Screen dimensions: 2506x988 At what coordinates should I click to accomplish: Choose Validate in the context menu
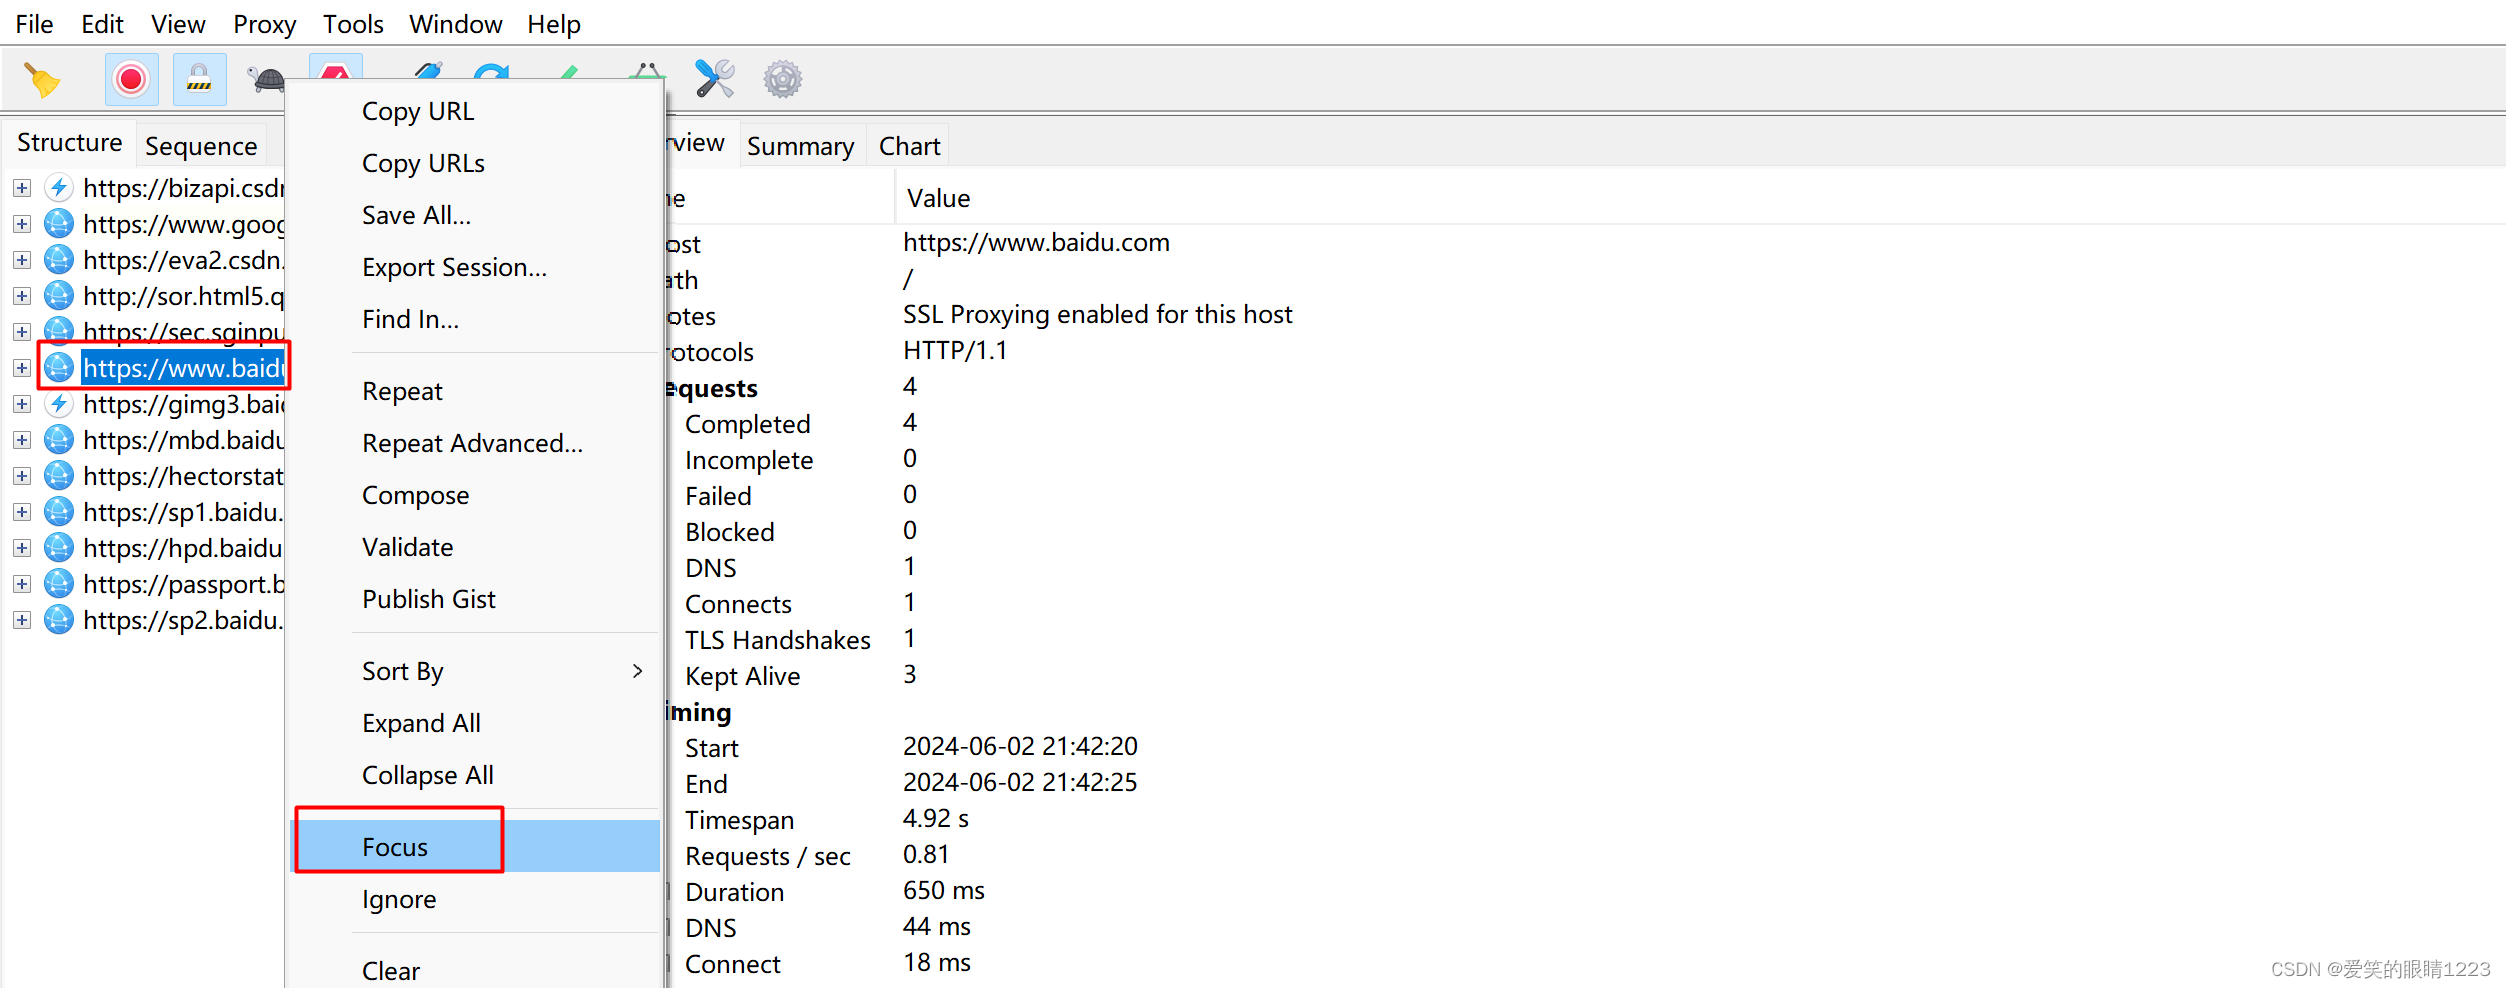[x=474, y=547]
